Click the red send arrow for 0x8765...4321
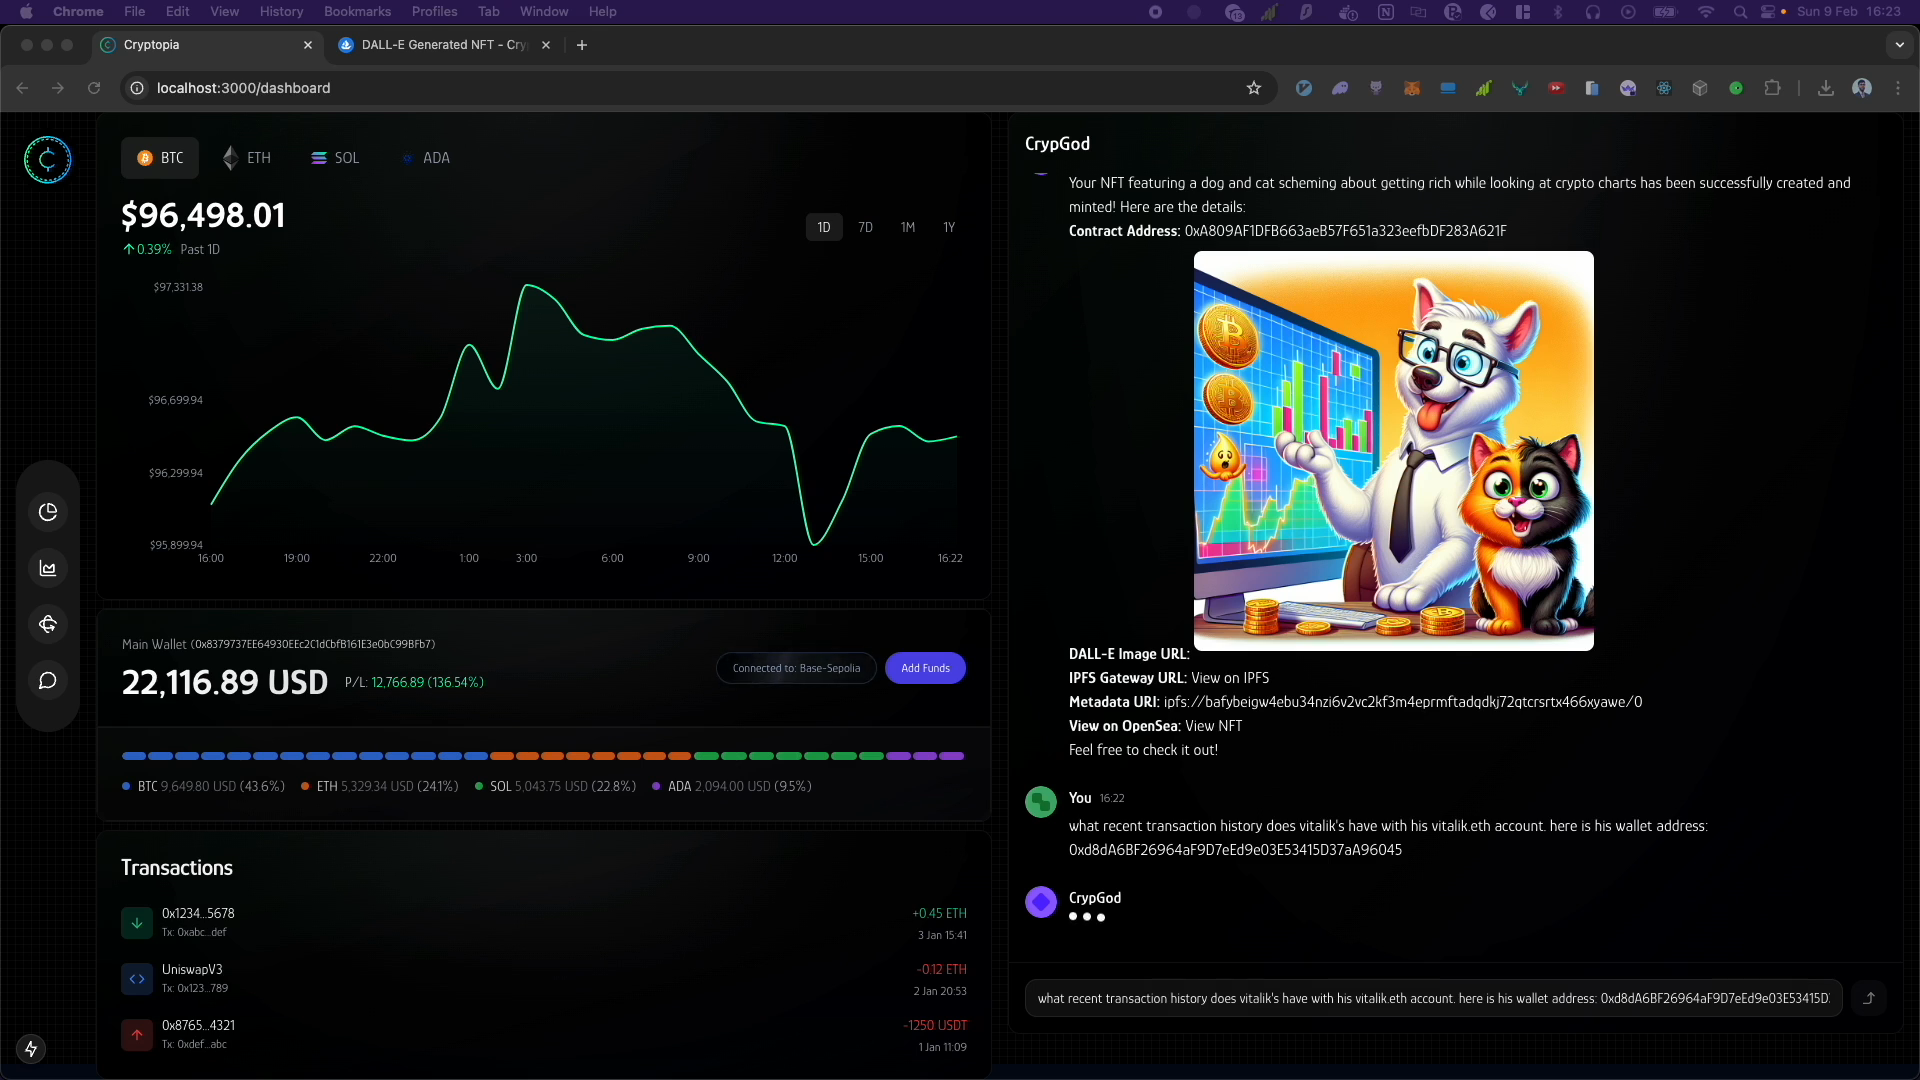 [137, 1035]
